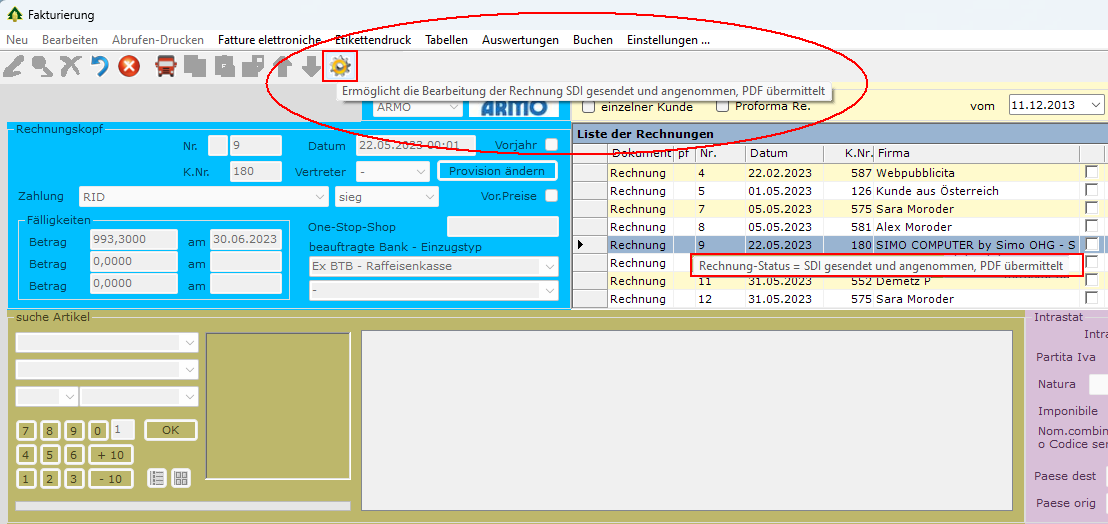Screen dimensions: 1108x524
Task: Toggle the 'einzelner Kunde' checkbox
Action: click(589, 106)
